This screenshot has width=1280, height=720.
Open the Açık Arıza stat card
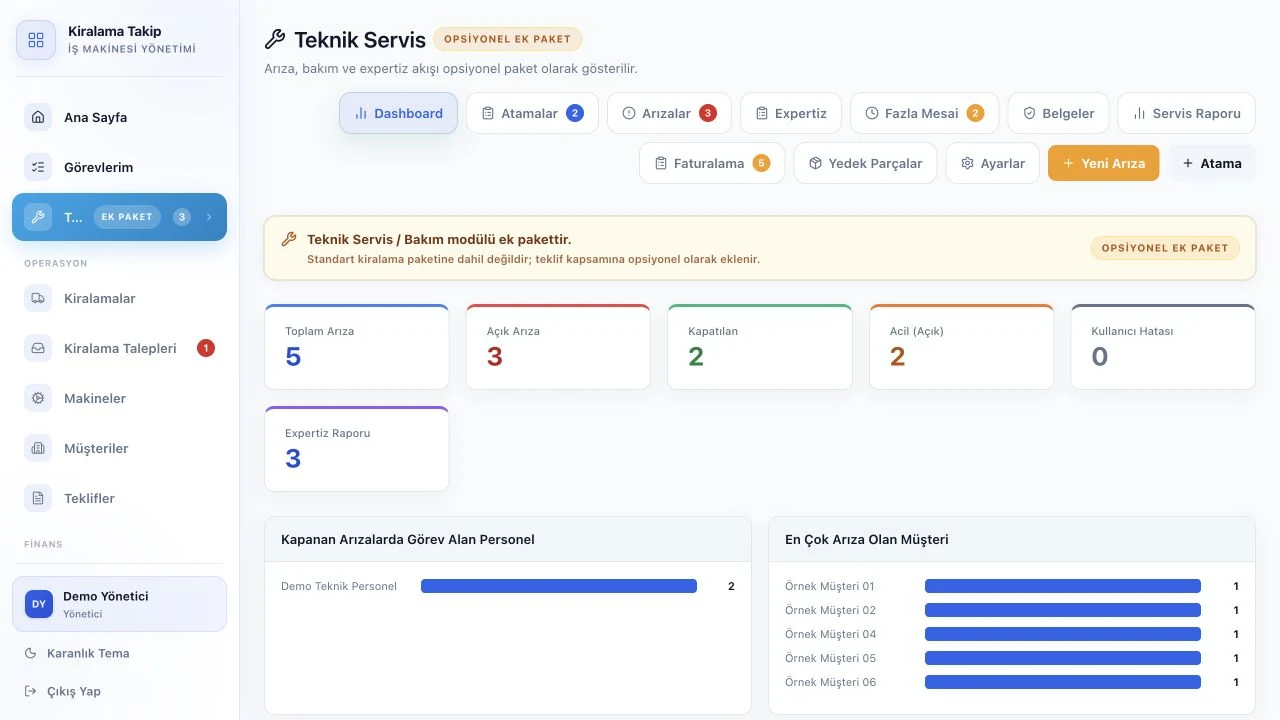(558, 347)
